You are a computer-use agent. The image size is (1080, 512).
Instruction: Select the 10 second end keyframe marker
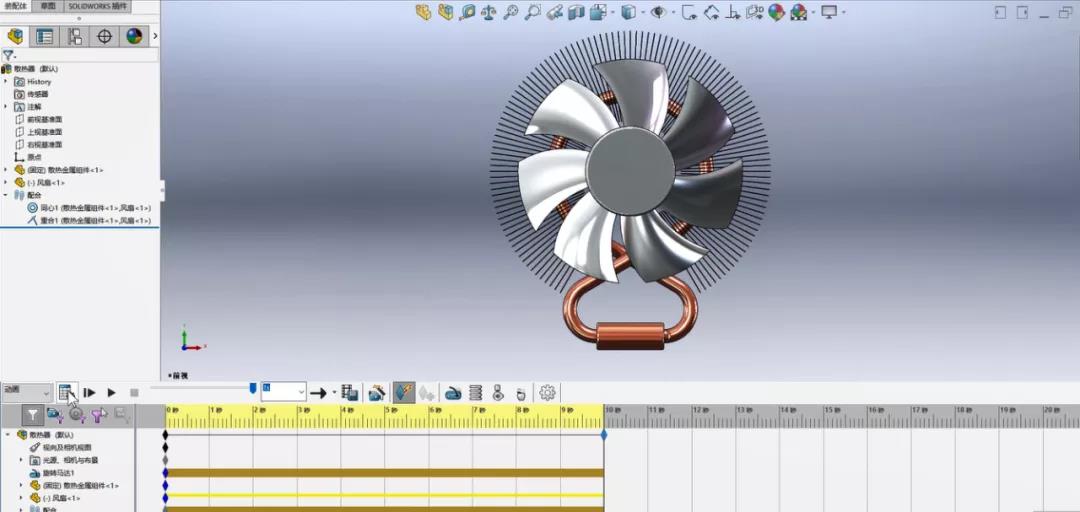(604, 435)
